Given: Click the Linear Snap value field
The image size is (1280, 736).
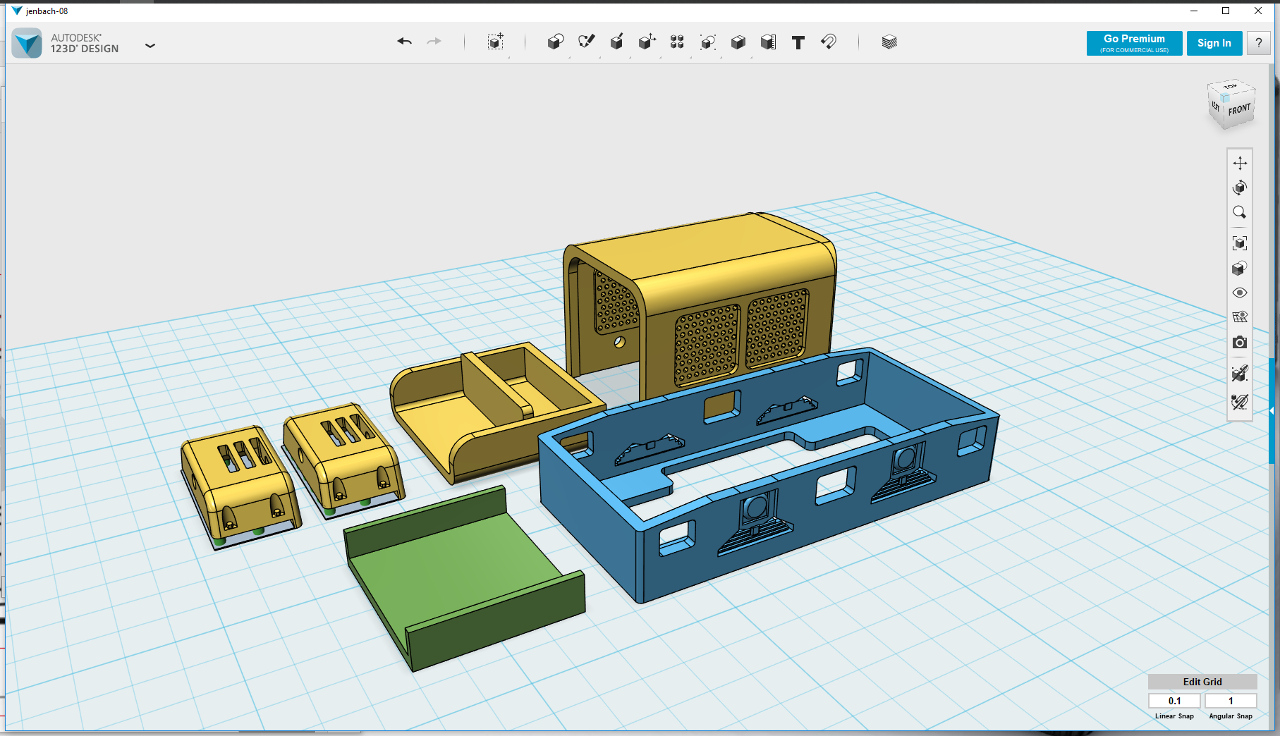Looking at the screenshot, I should (1174, 701).
